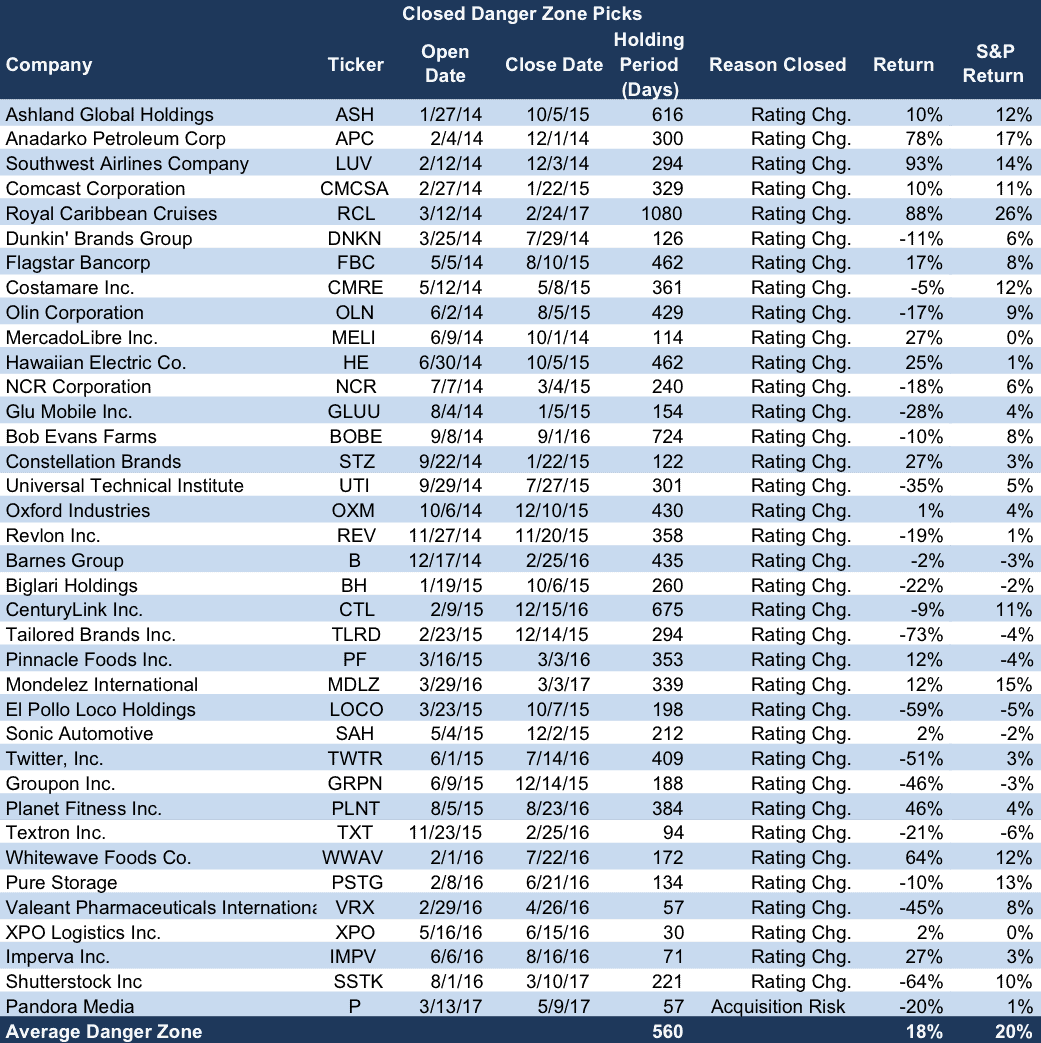The image size is (1041, 1043).
Task: Click the 'Pure Storage' company cell
Action: [x=61, y=883]
